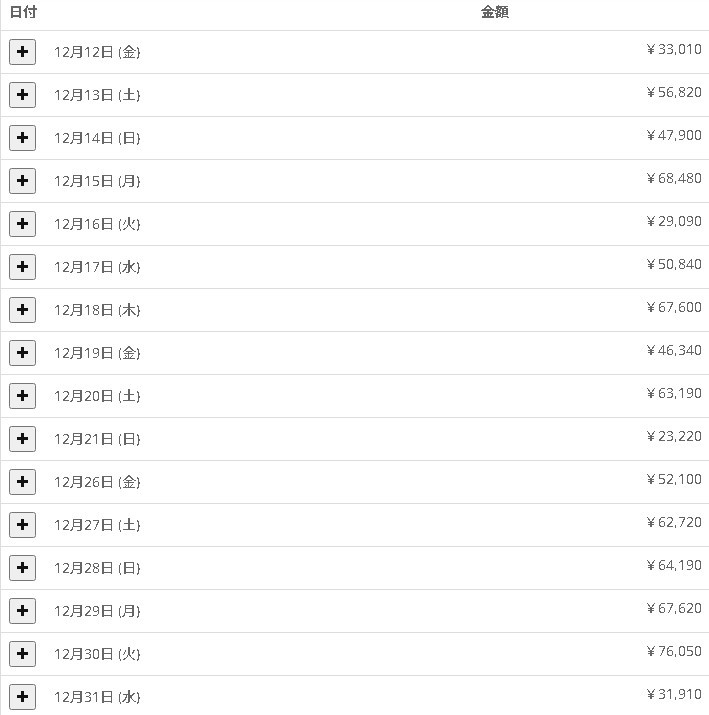Click plus icon next to 12月30日 (火)

[22, 654]
